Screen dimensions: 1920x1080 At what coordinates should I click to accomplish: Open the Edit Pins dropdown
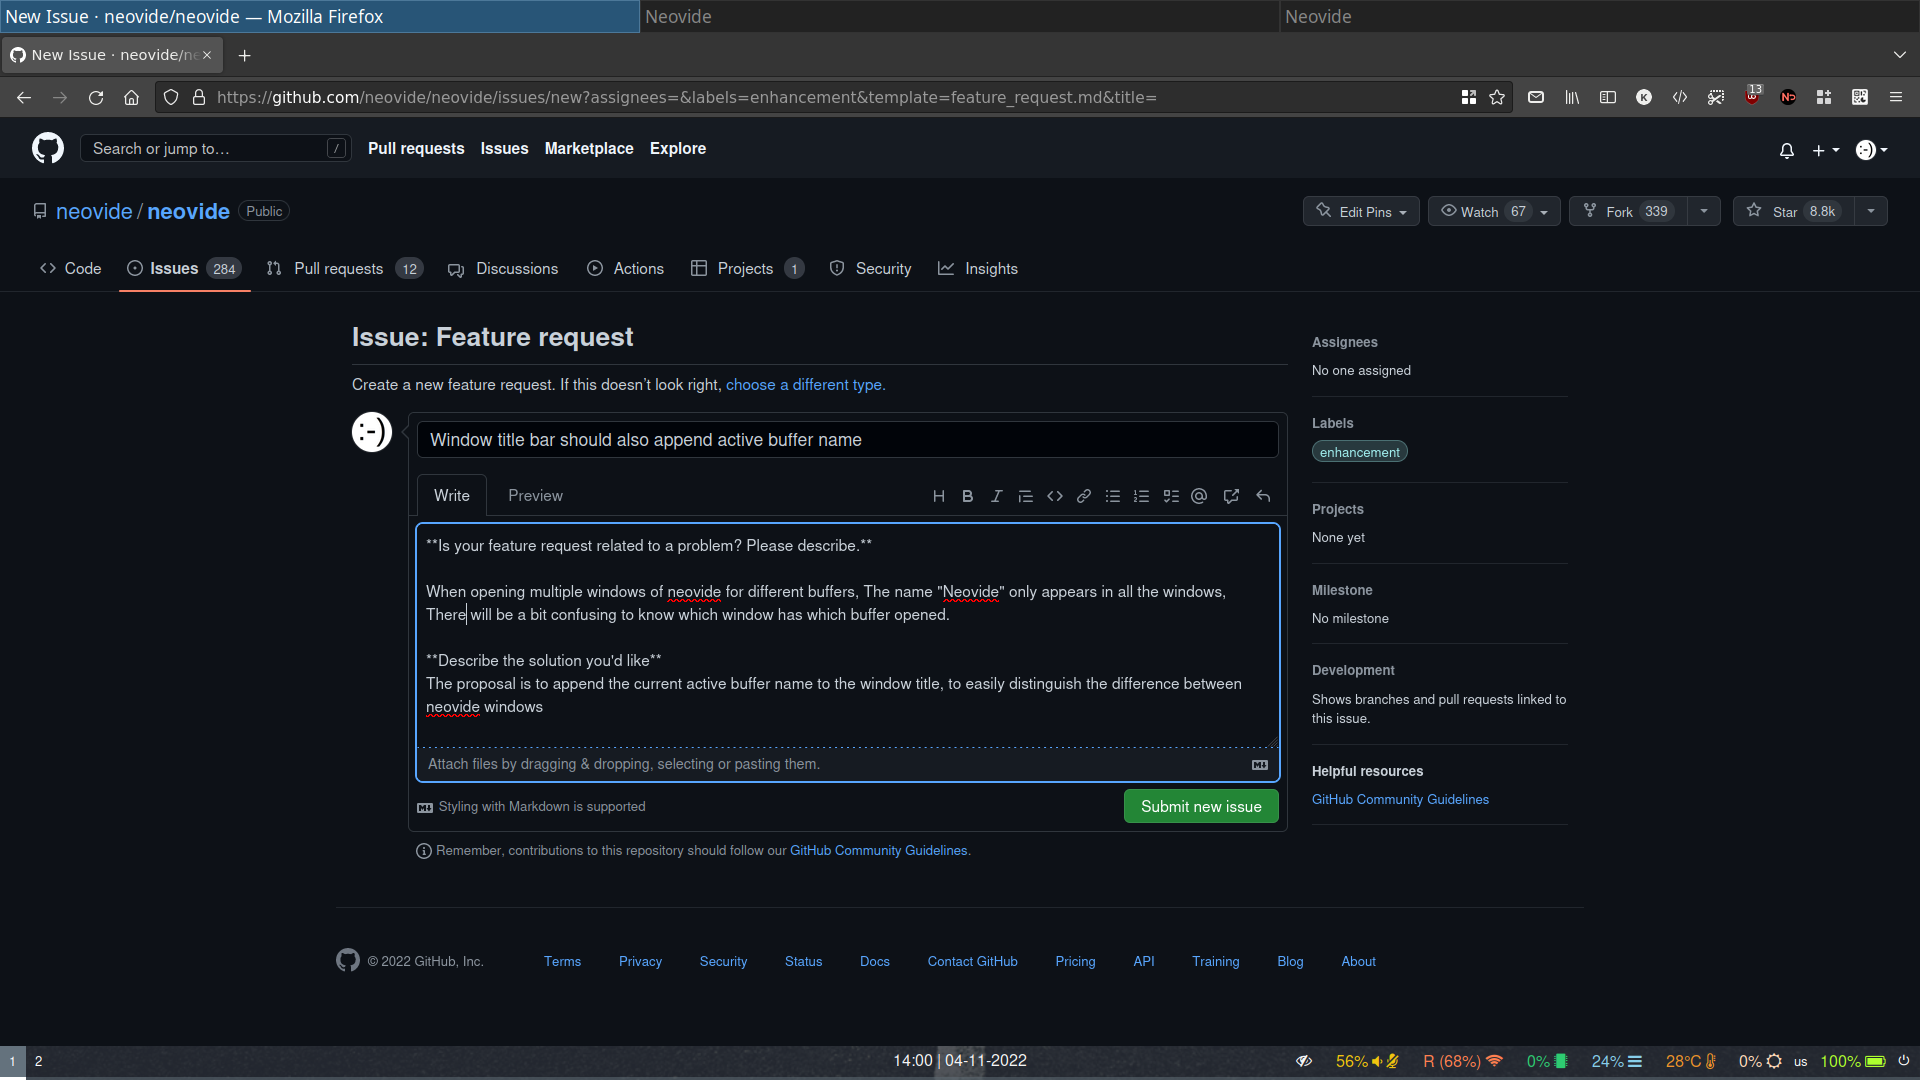pyautogui.click(x=1360, y=211)
